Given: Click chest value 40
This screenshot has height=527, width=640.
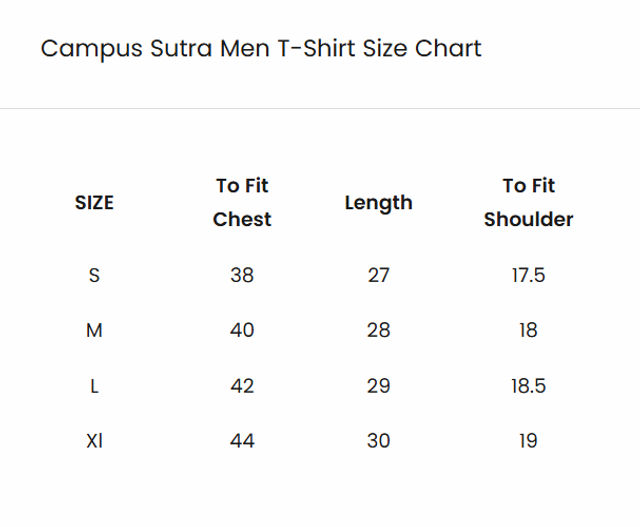Looking at the screenshot, I should [x=242, y=330].
